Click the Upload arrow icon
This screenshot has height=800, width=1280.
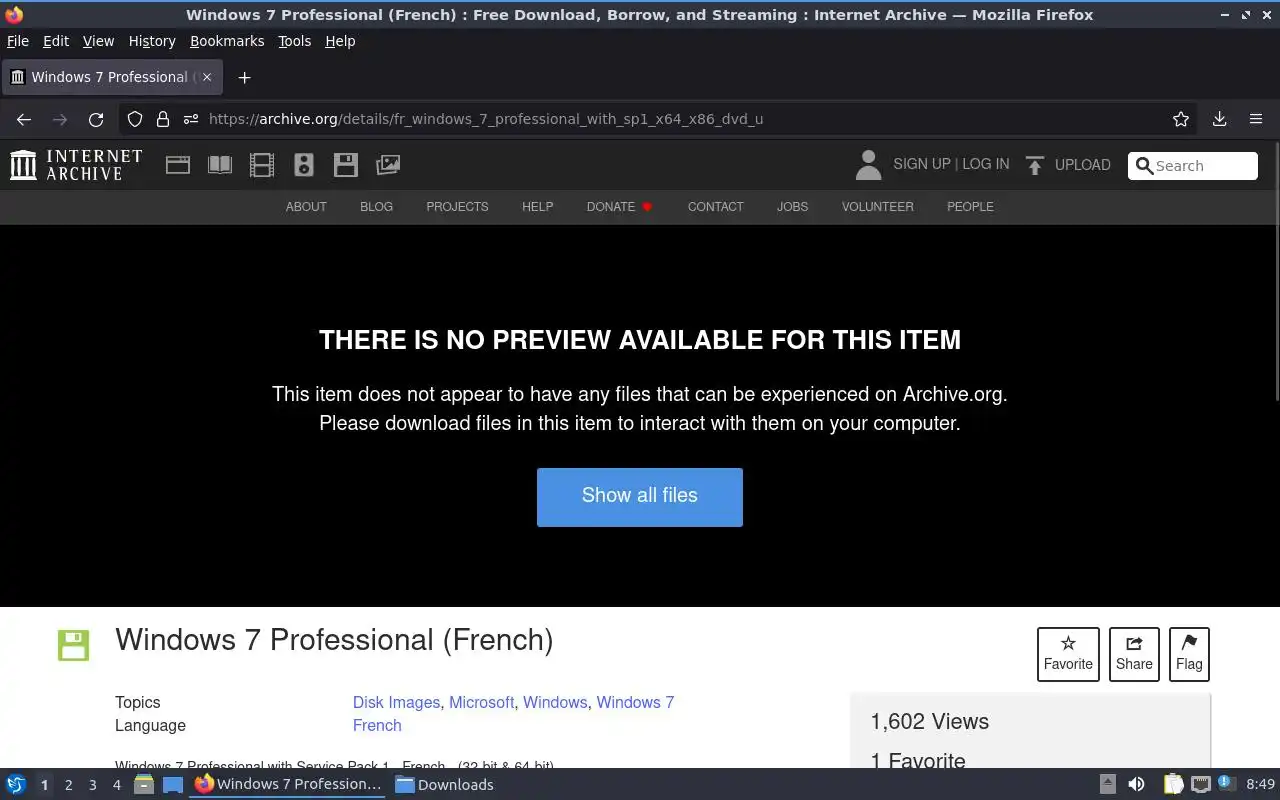1035,165
